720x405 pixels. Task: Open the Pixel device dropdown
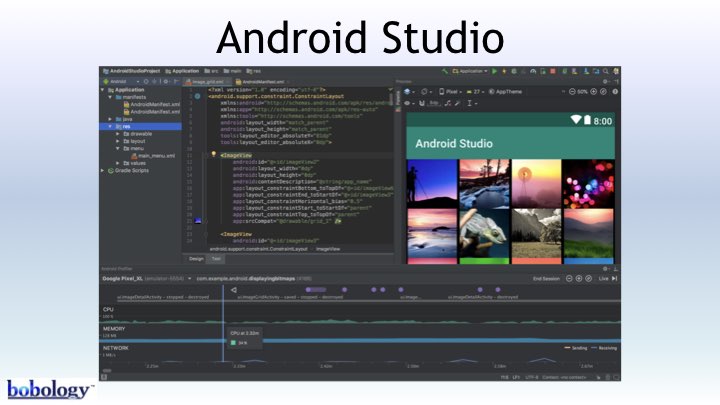450,91
